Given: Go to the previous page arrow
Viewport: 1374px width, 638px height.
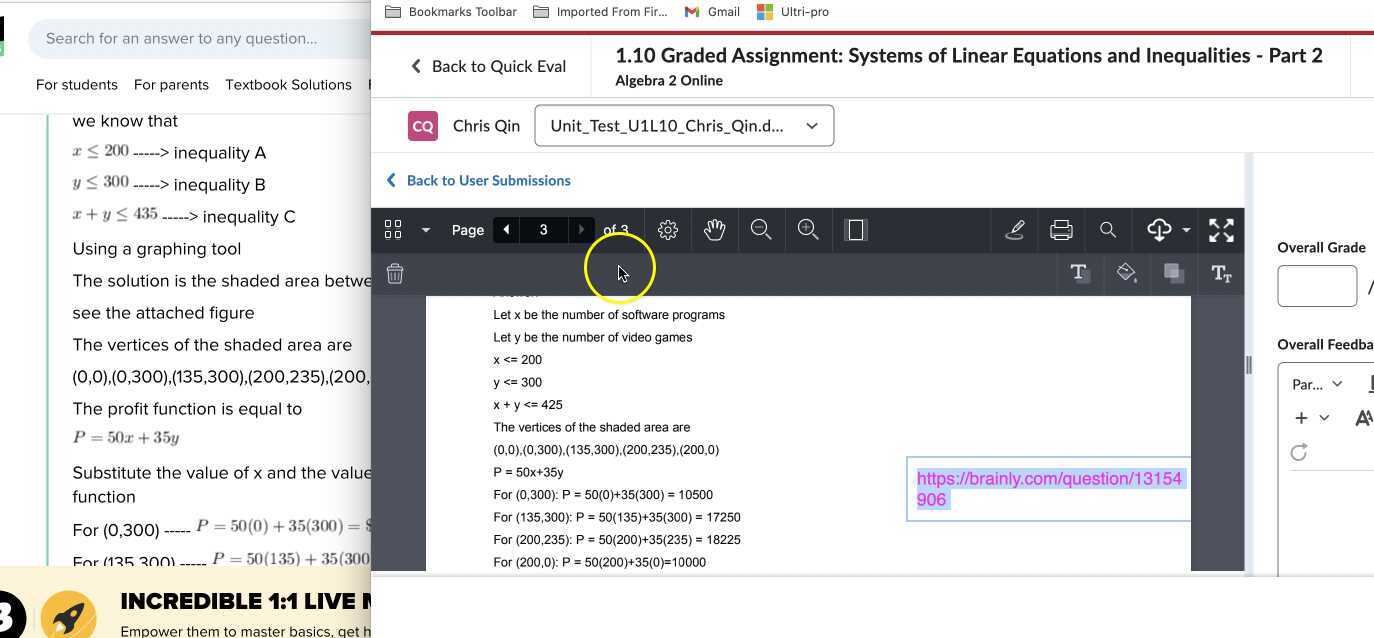Looking at the screenshot, I should point(507,230).
